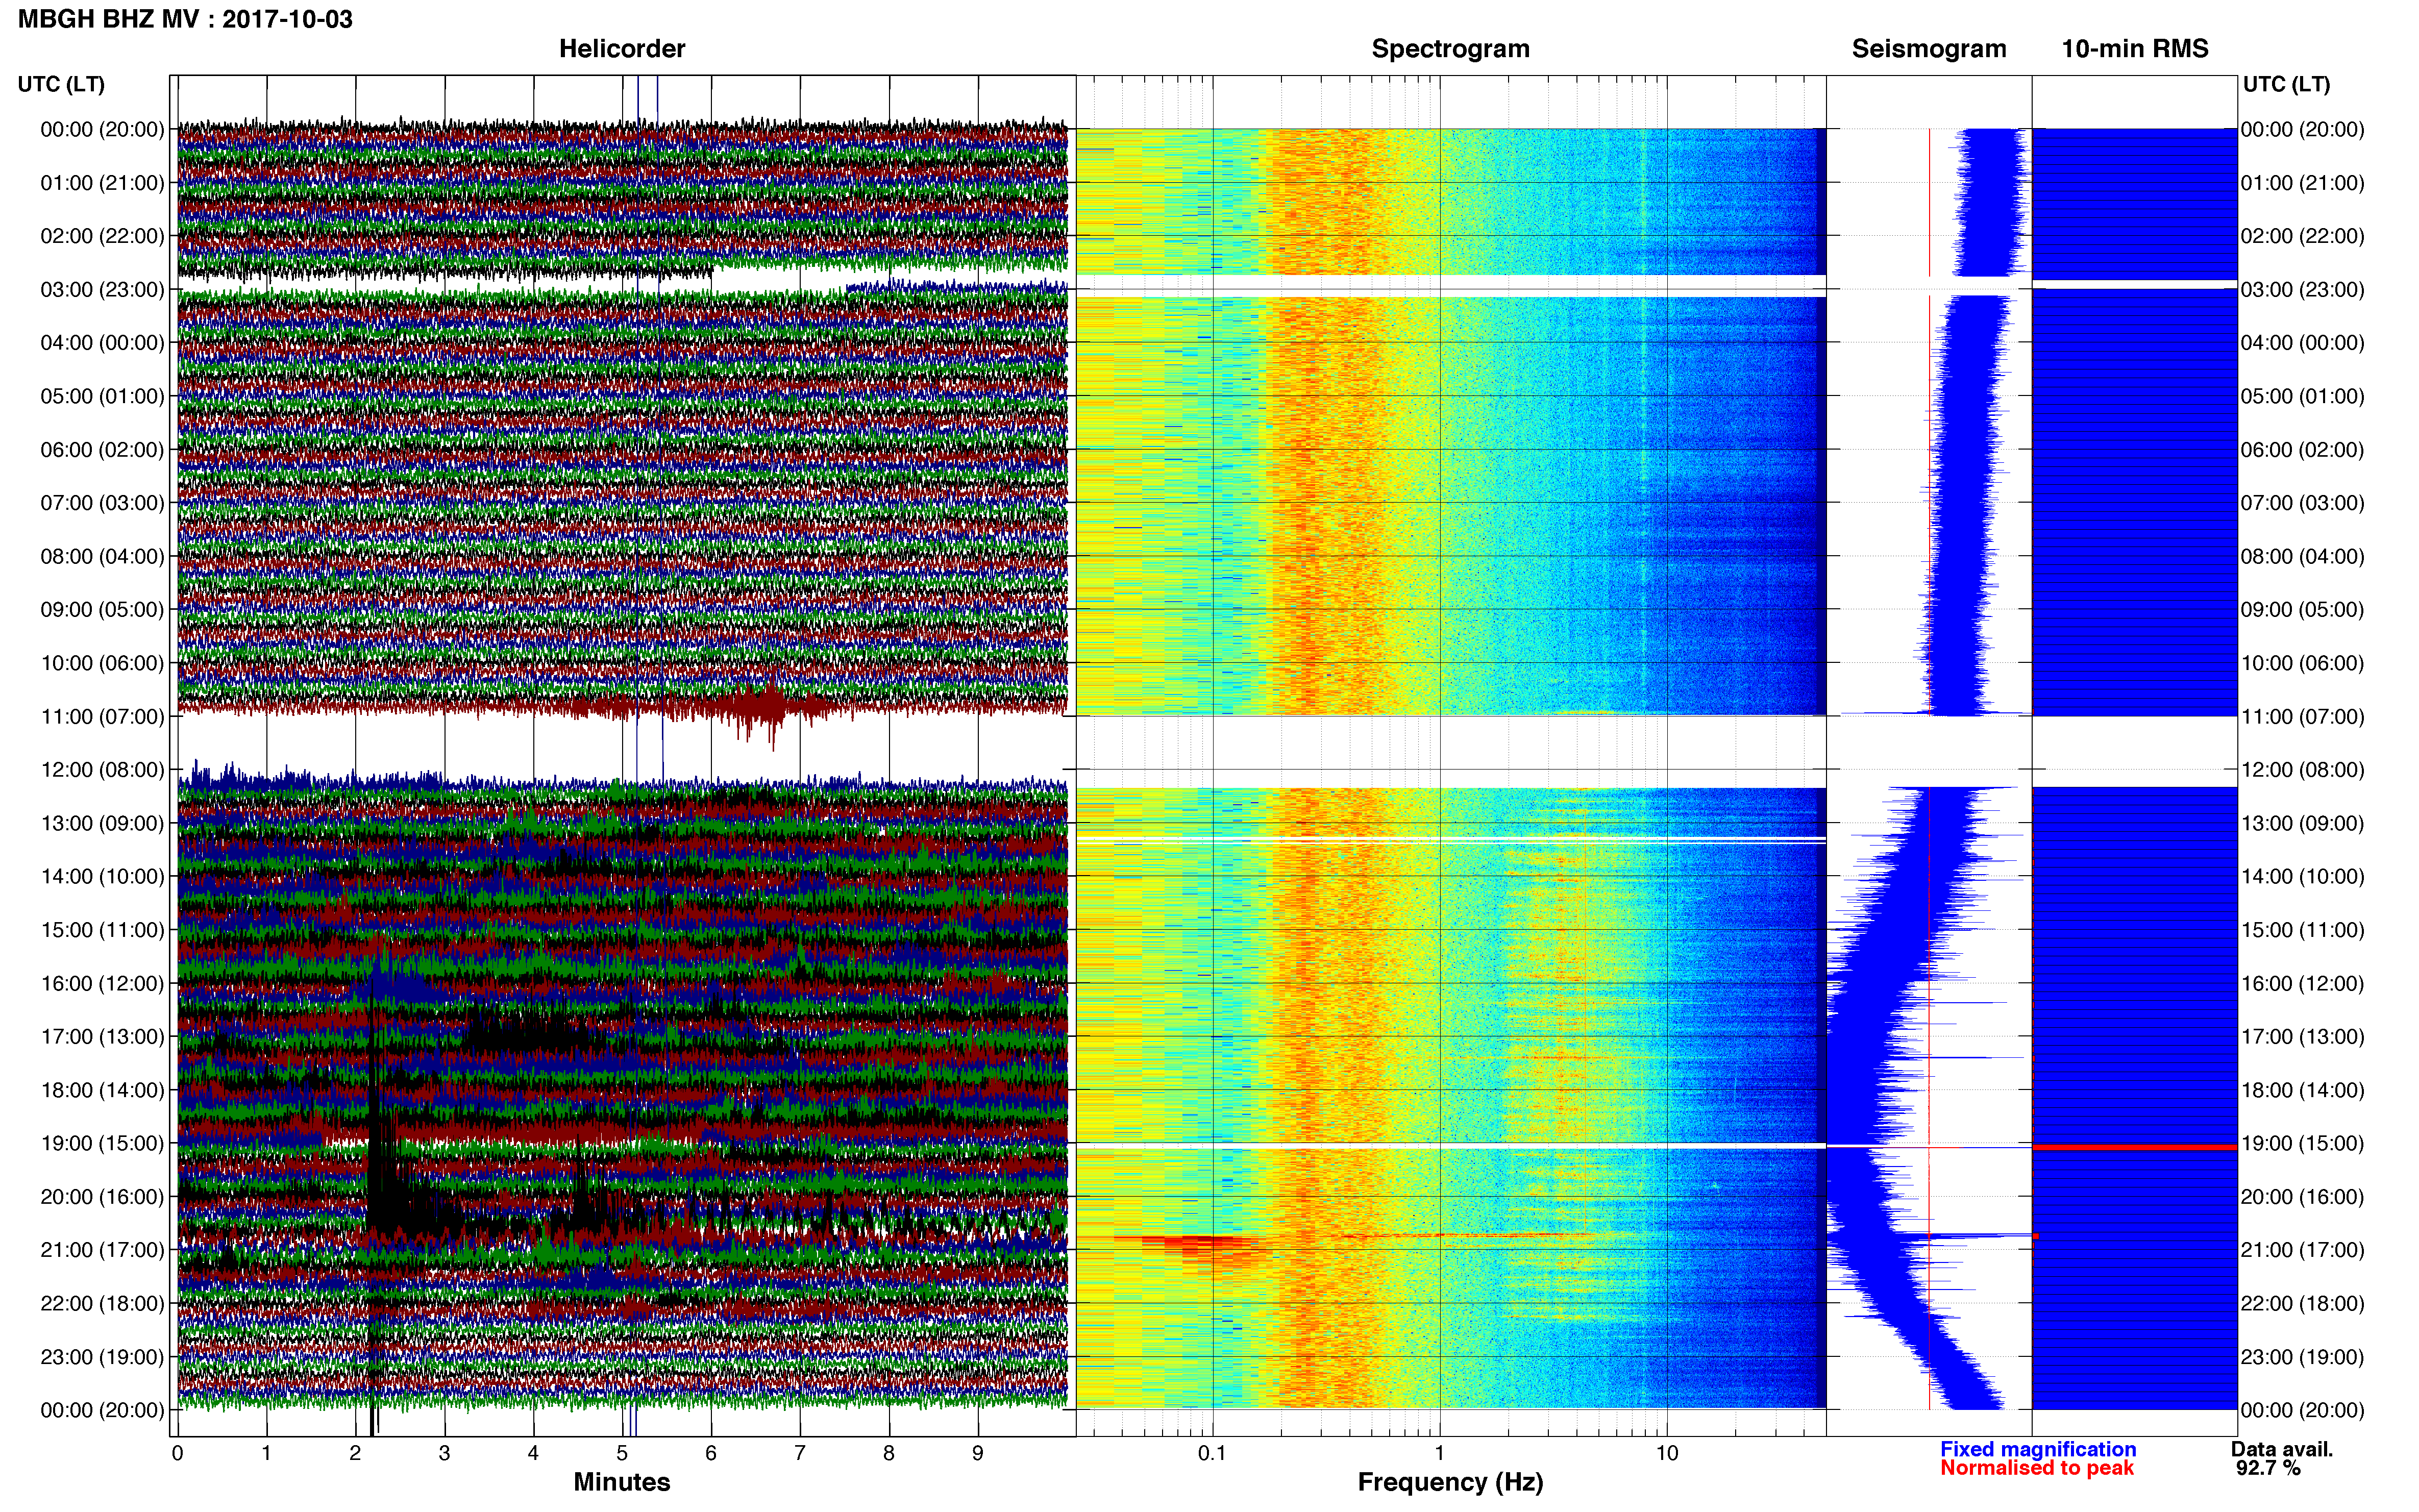Click minute tick label '5' on helicorder
The image size is (2419, 1512).
click(x=622, y=1454)
